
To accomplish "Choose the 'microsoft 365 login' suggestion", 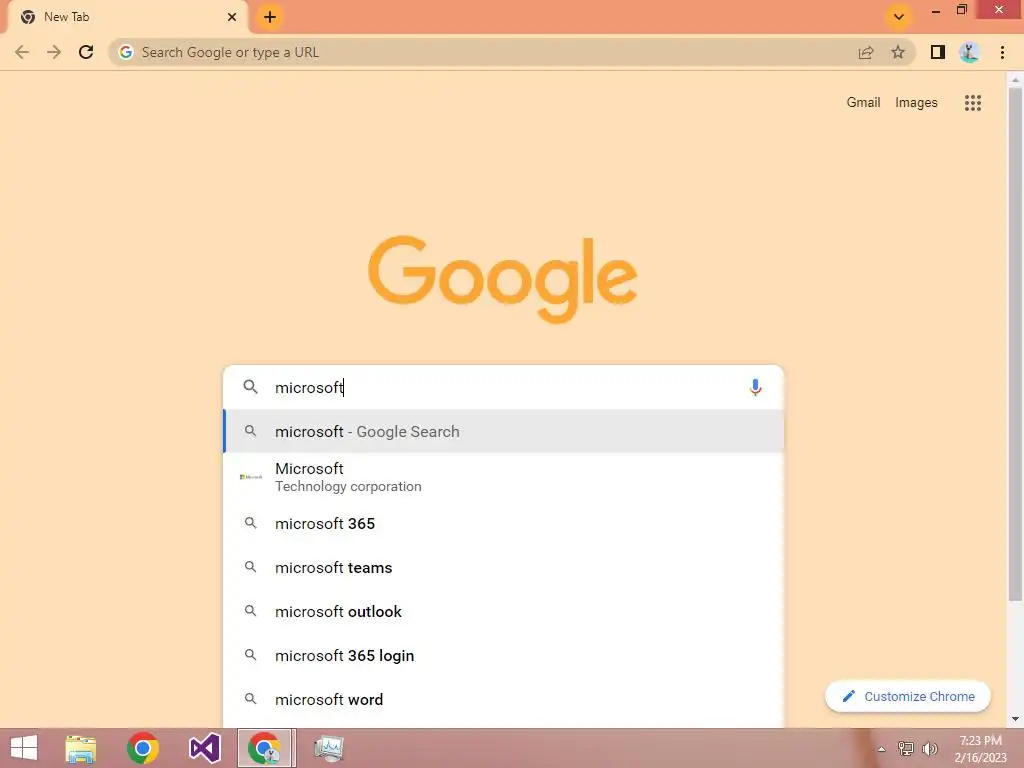I will tap(503, 655).
